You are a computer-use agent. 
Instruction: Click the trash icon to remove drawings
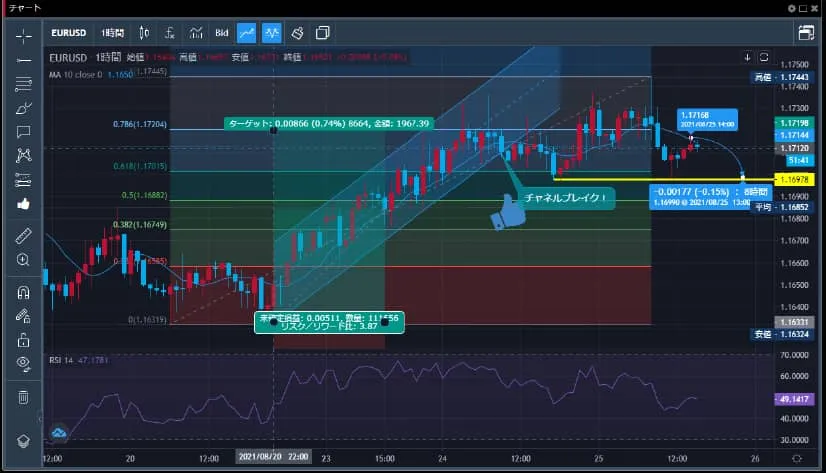tap(23, 397)
